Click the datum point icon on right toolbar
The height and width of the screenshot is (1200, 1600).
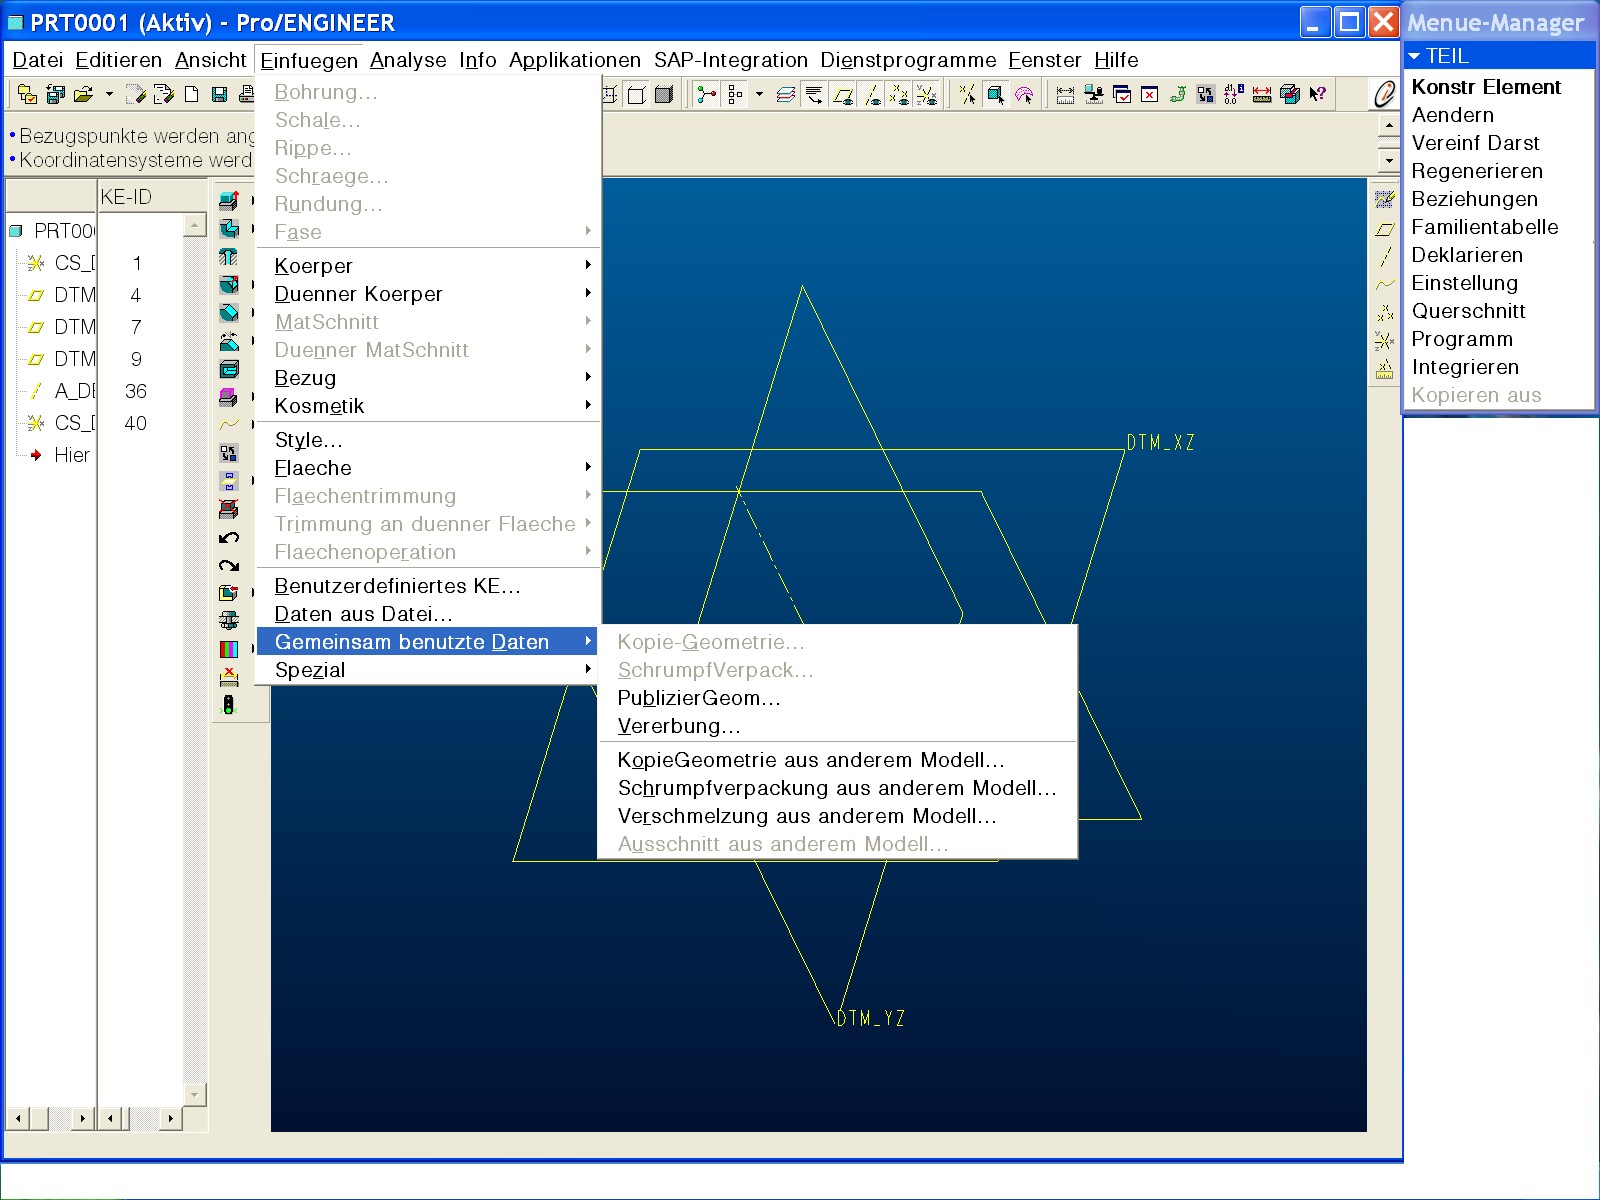tap(1385, 313)
